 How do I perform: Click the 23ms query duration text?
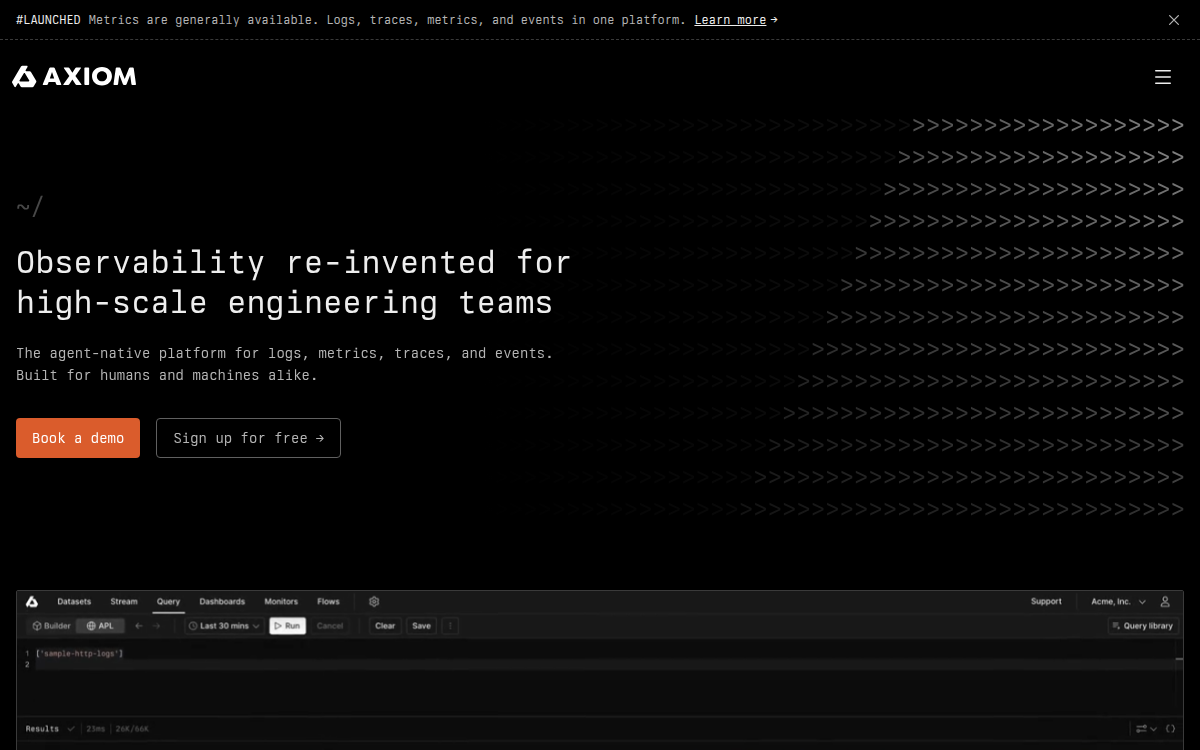click(x=96, y=729)
